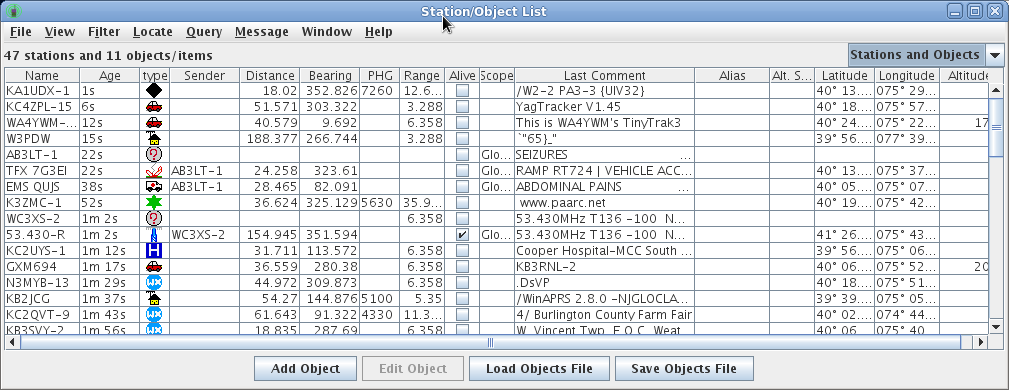The image size is (1009, 390).
Task: Toggle Alive checkbox for K3ZMC-1
Action: 462,203
